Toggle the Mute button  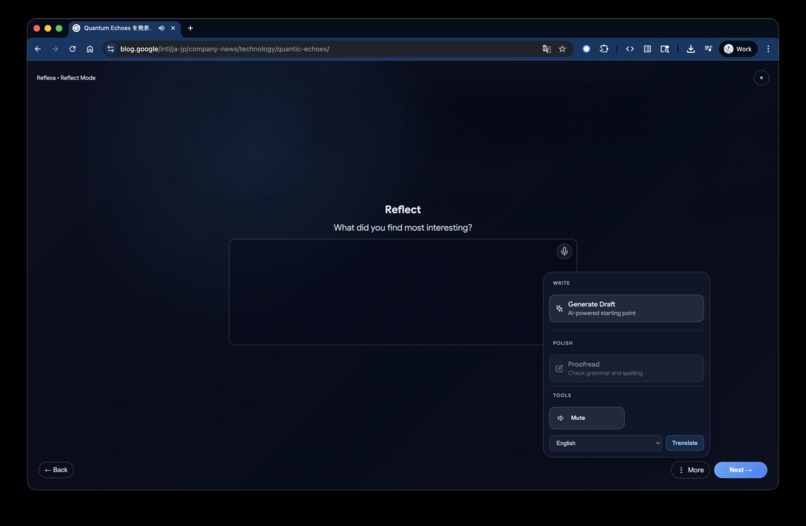coord(587,418)
